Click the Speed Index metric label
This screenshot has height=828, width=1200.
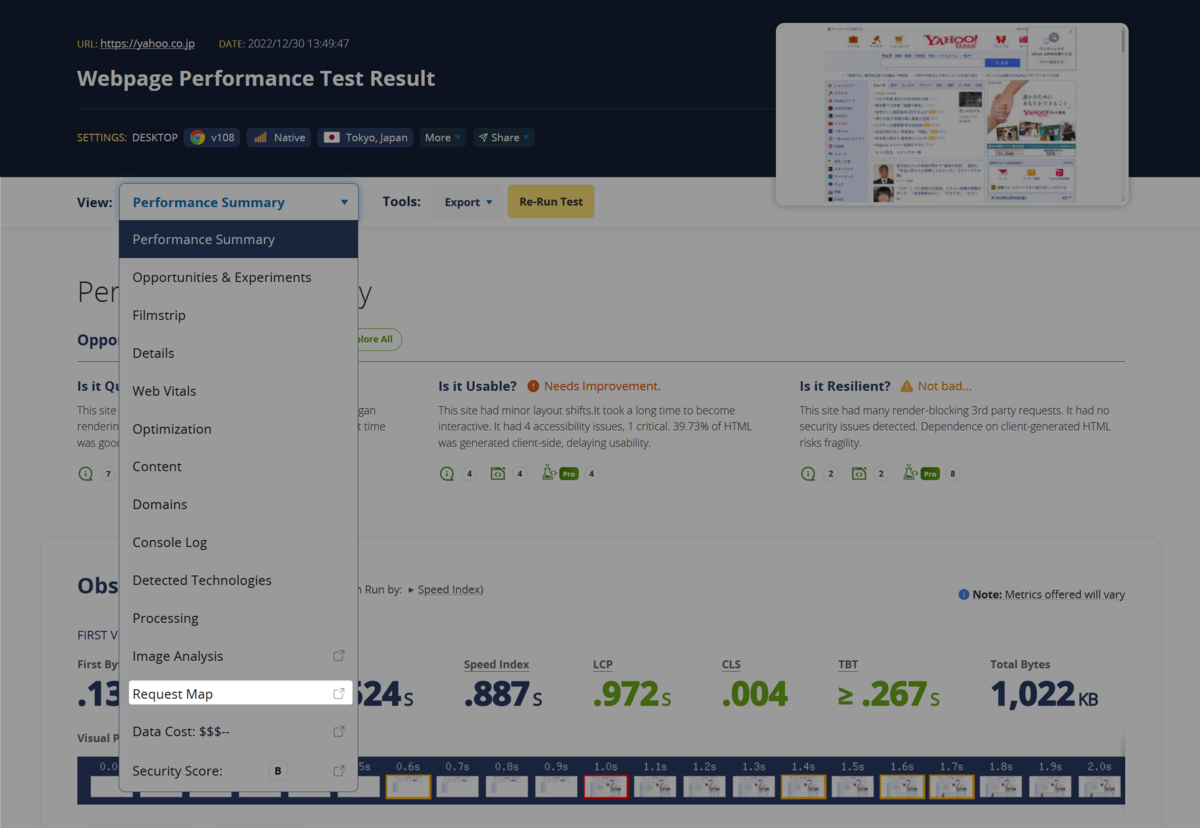[x=496, y=665]
